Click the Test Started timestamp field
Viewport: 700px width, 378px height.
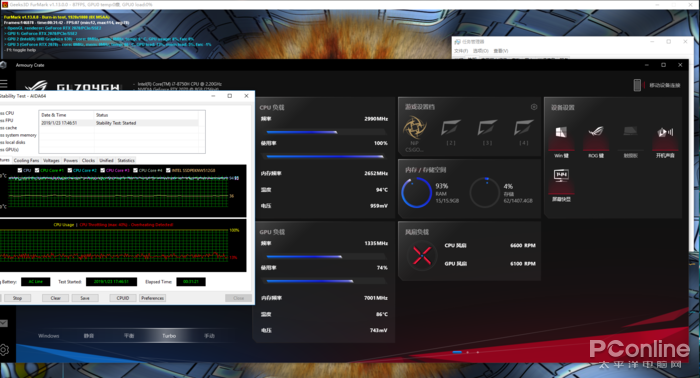coord(112,282)
